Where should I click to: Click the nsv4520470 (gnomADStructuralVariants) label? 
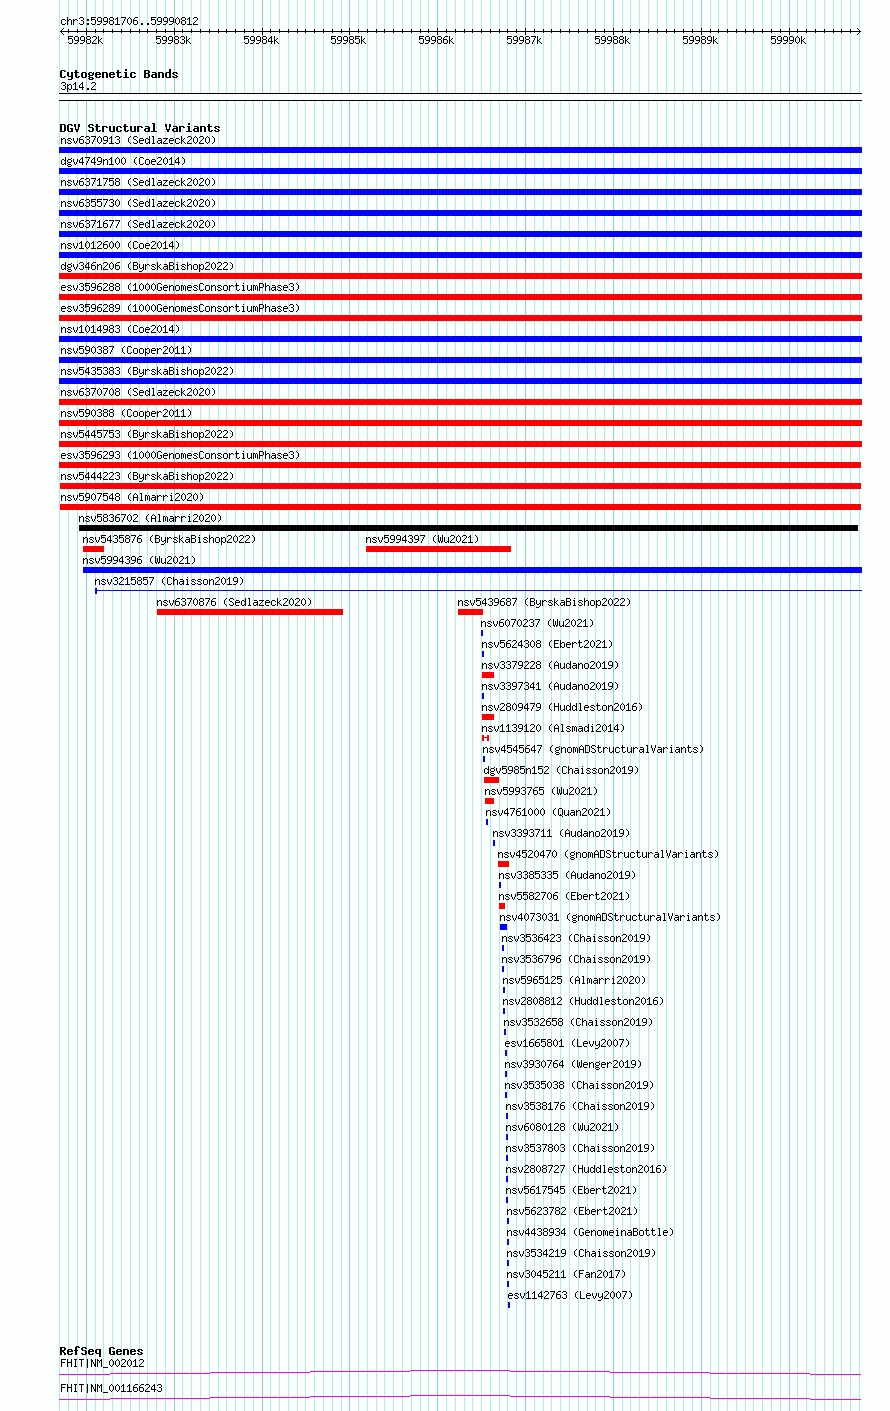tap(609, 854)
